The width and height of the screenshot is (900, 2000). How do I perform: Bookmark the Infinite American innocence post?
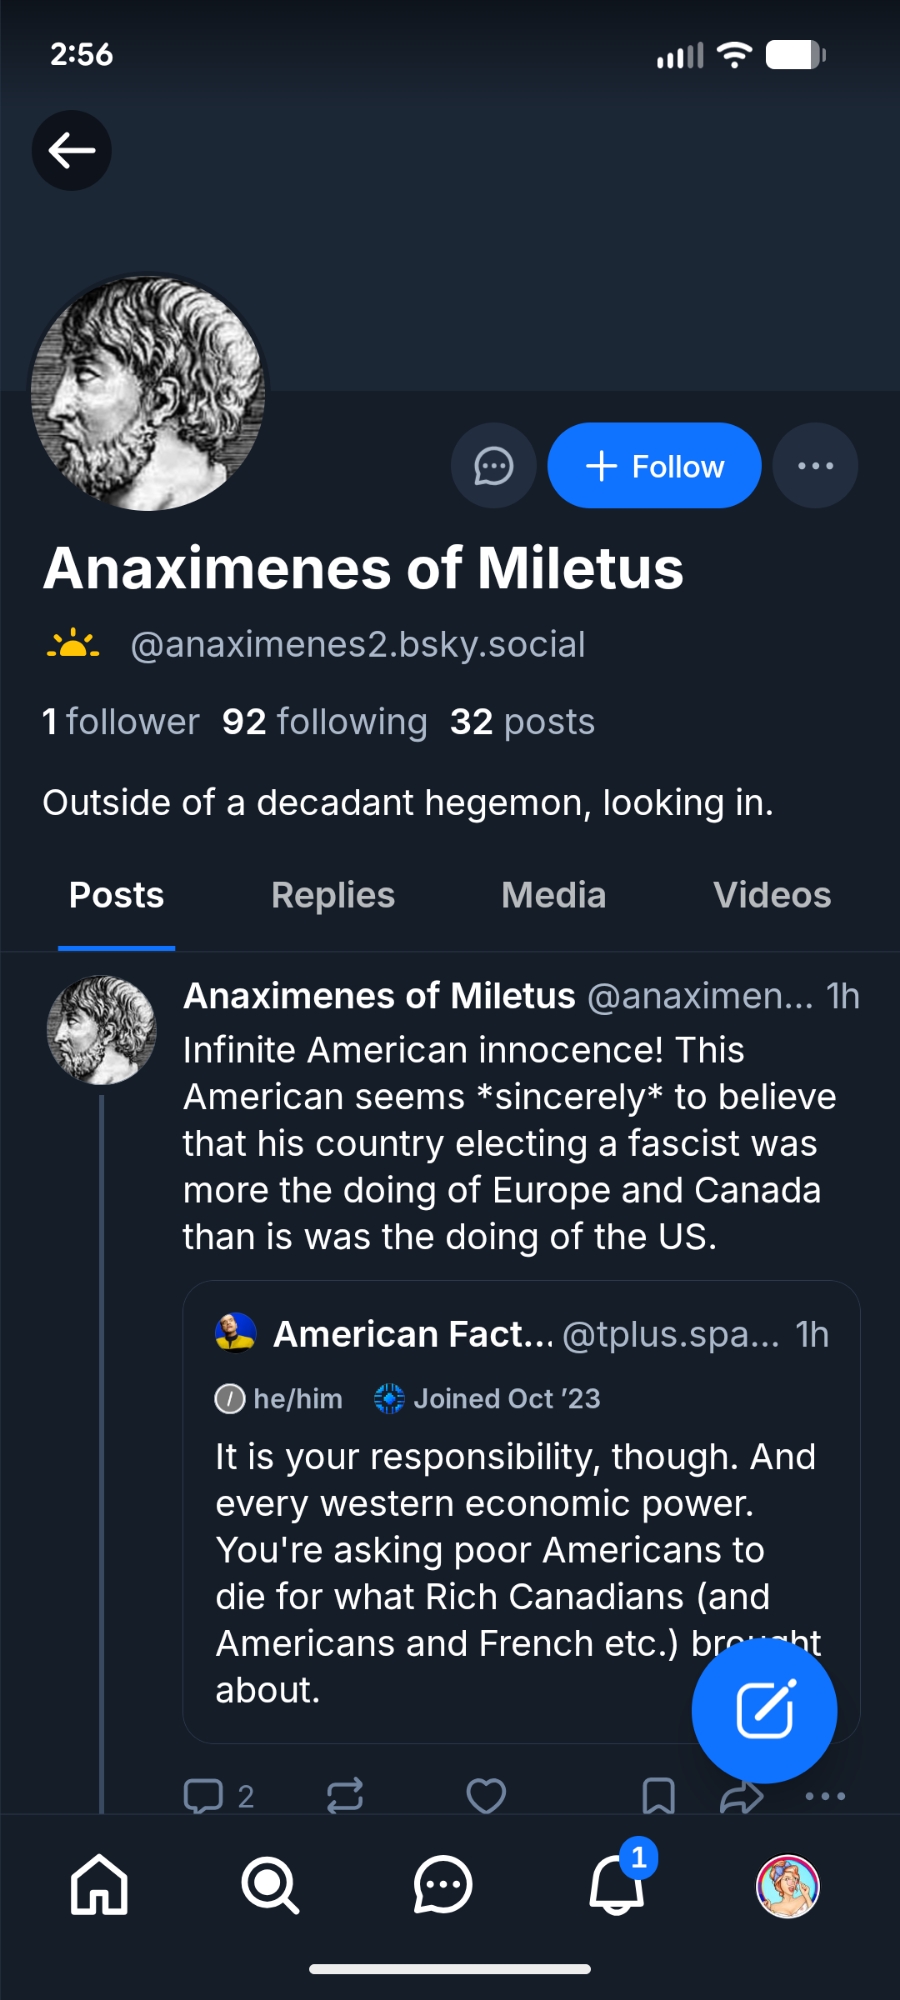(x=658, y=1796)
